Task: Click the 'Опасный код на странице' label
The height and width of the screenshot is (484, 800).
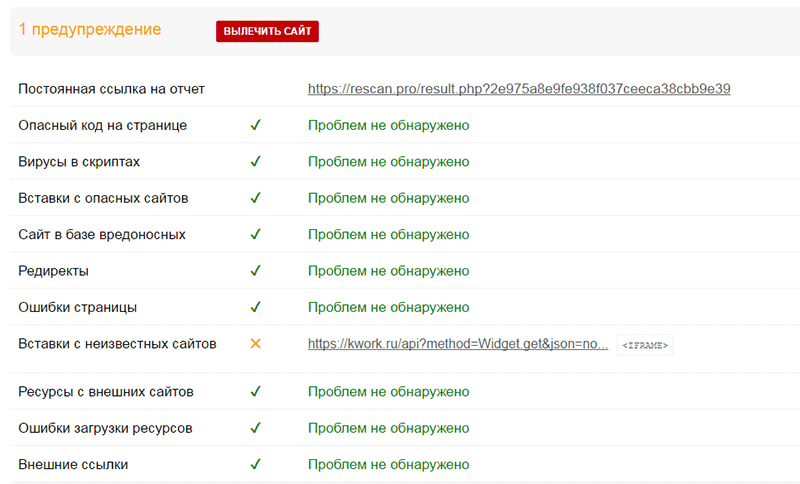Action: tap(103, 125)
